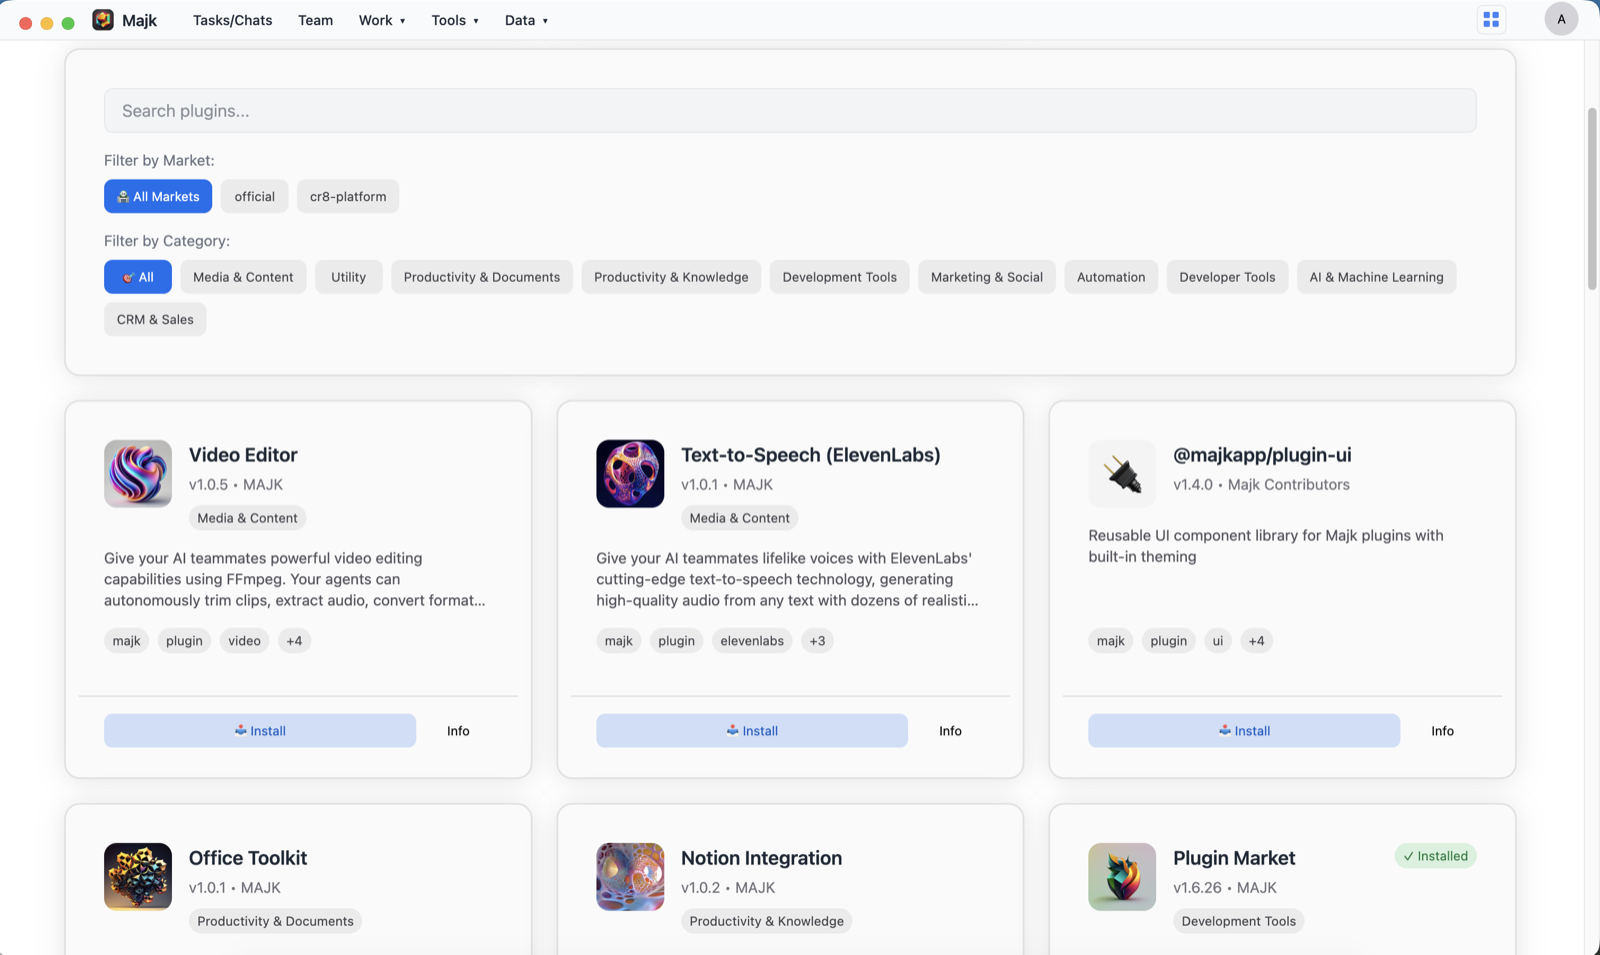Click the Office Toolkit plugin icon
The image size is (1600, 955).
click(138, 877)
